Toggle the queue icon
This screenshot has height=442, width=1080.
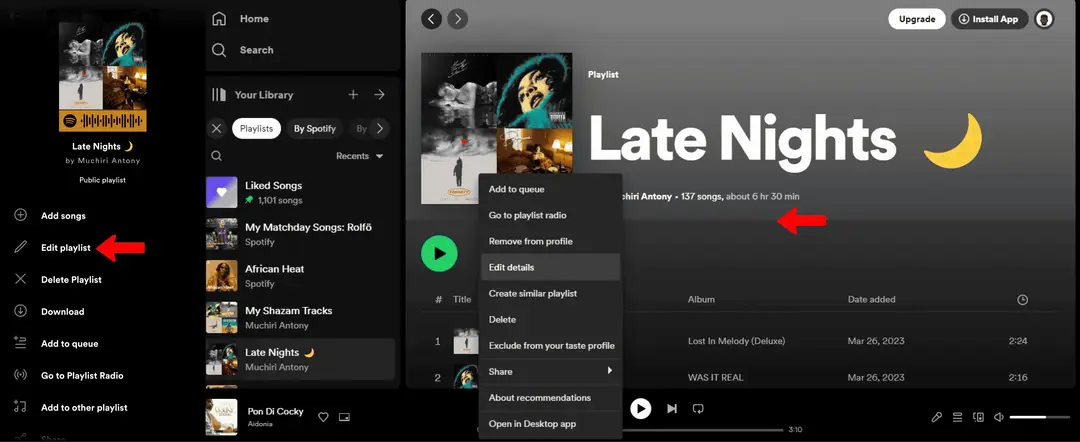(957, 417)
